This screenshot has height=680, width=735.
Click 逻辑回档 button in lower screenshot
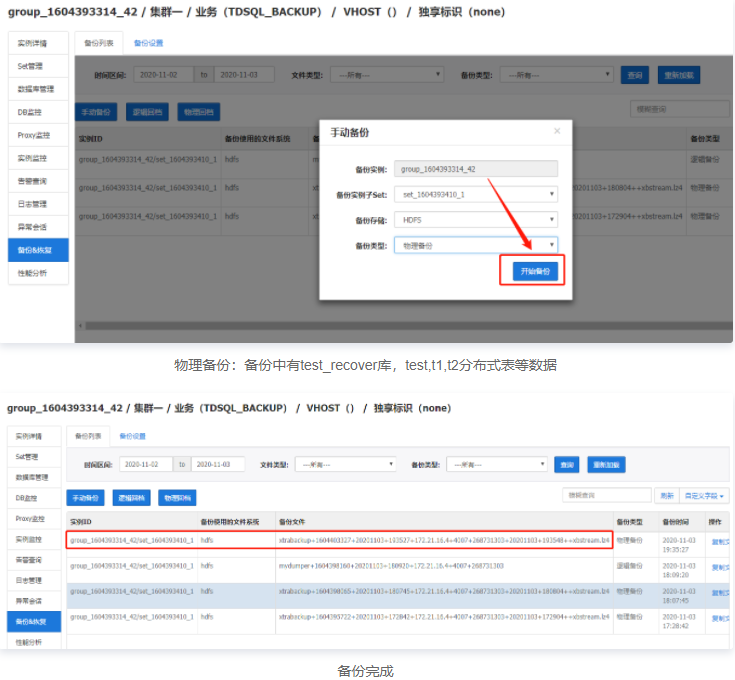pos(131,497)
